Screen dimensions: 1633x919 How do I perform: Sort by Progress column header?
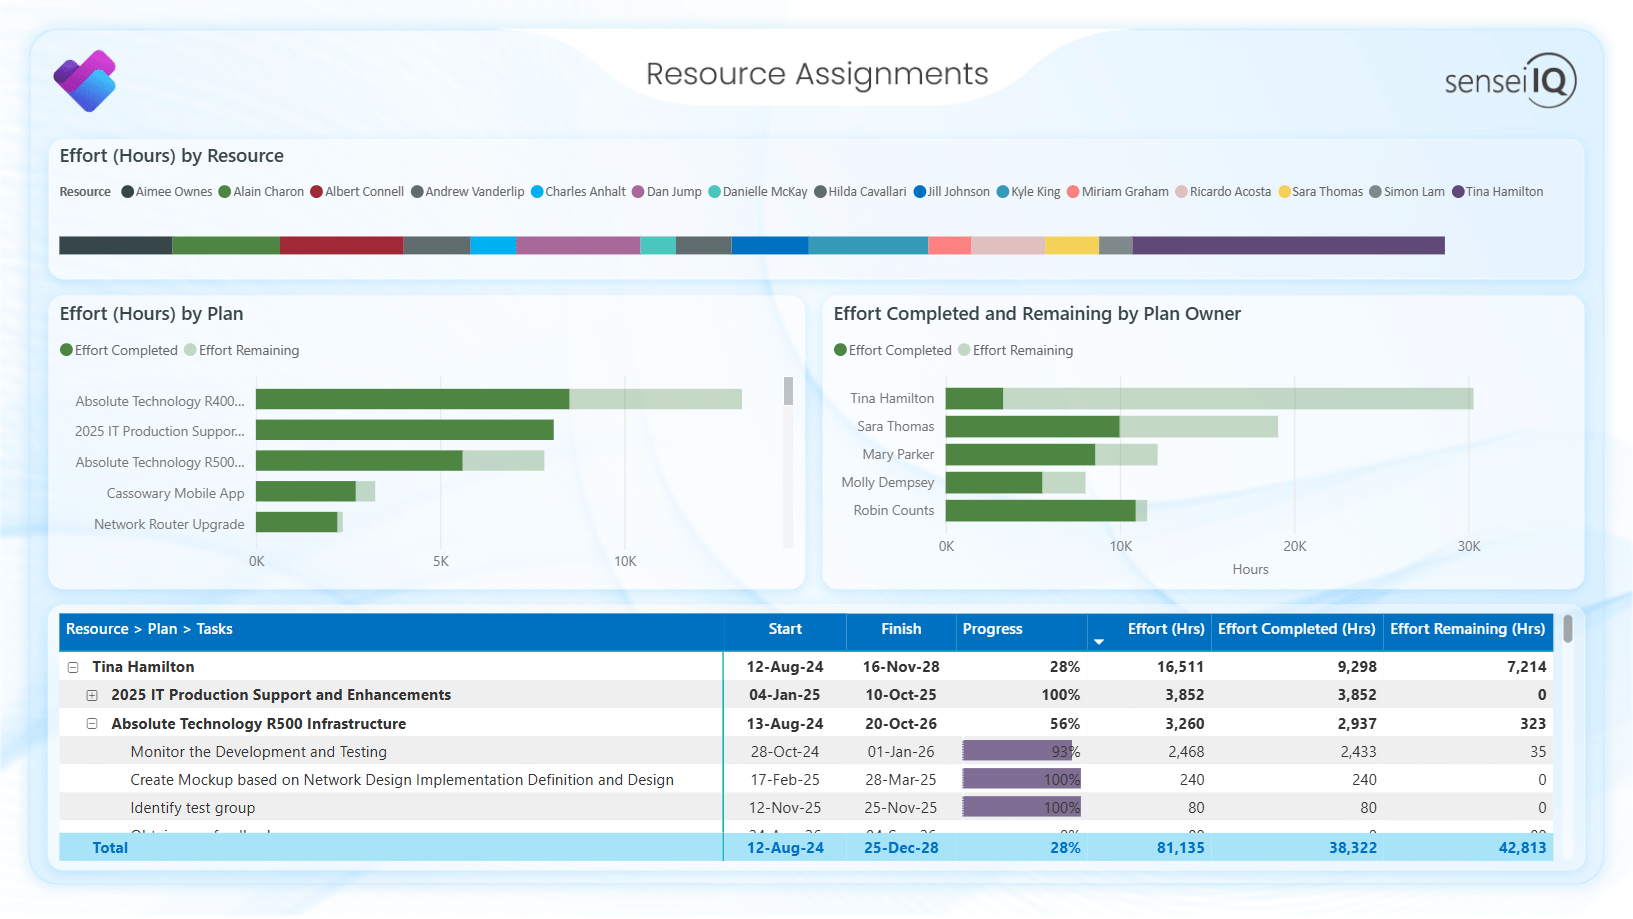[x=992, y=629]
